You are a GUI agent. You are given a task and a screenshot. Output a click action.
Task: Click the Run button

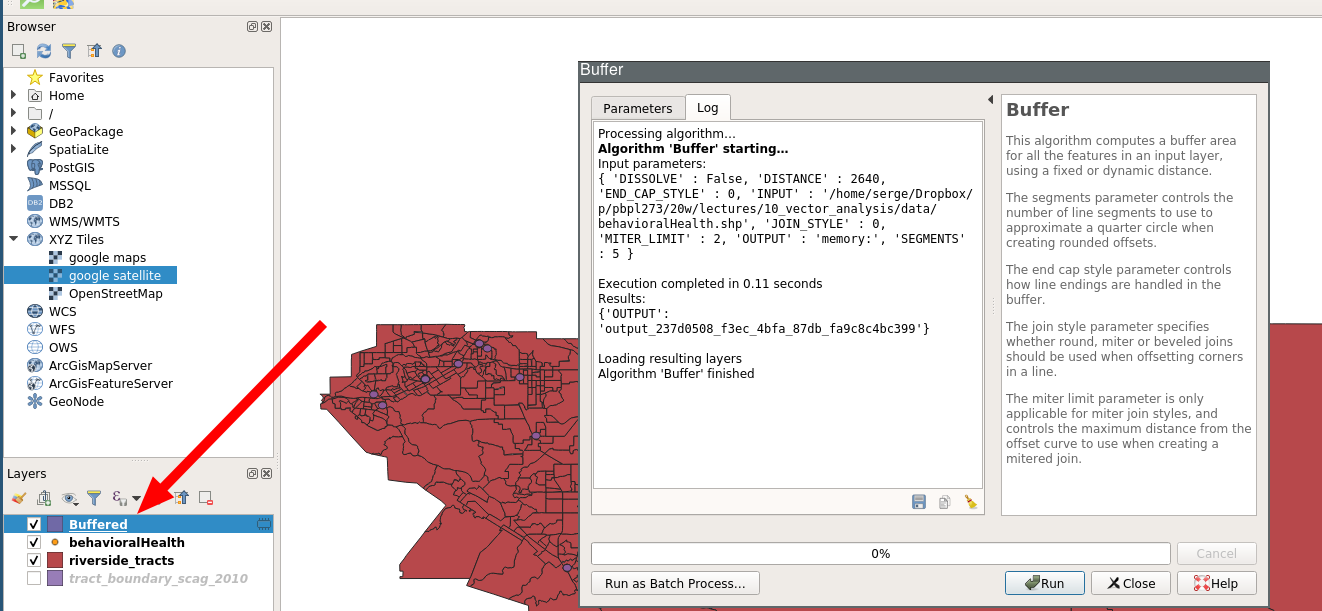coord(1042,583)
